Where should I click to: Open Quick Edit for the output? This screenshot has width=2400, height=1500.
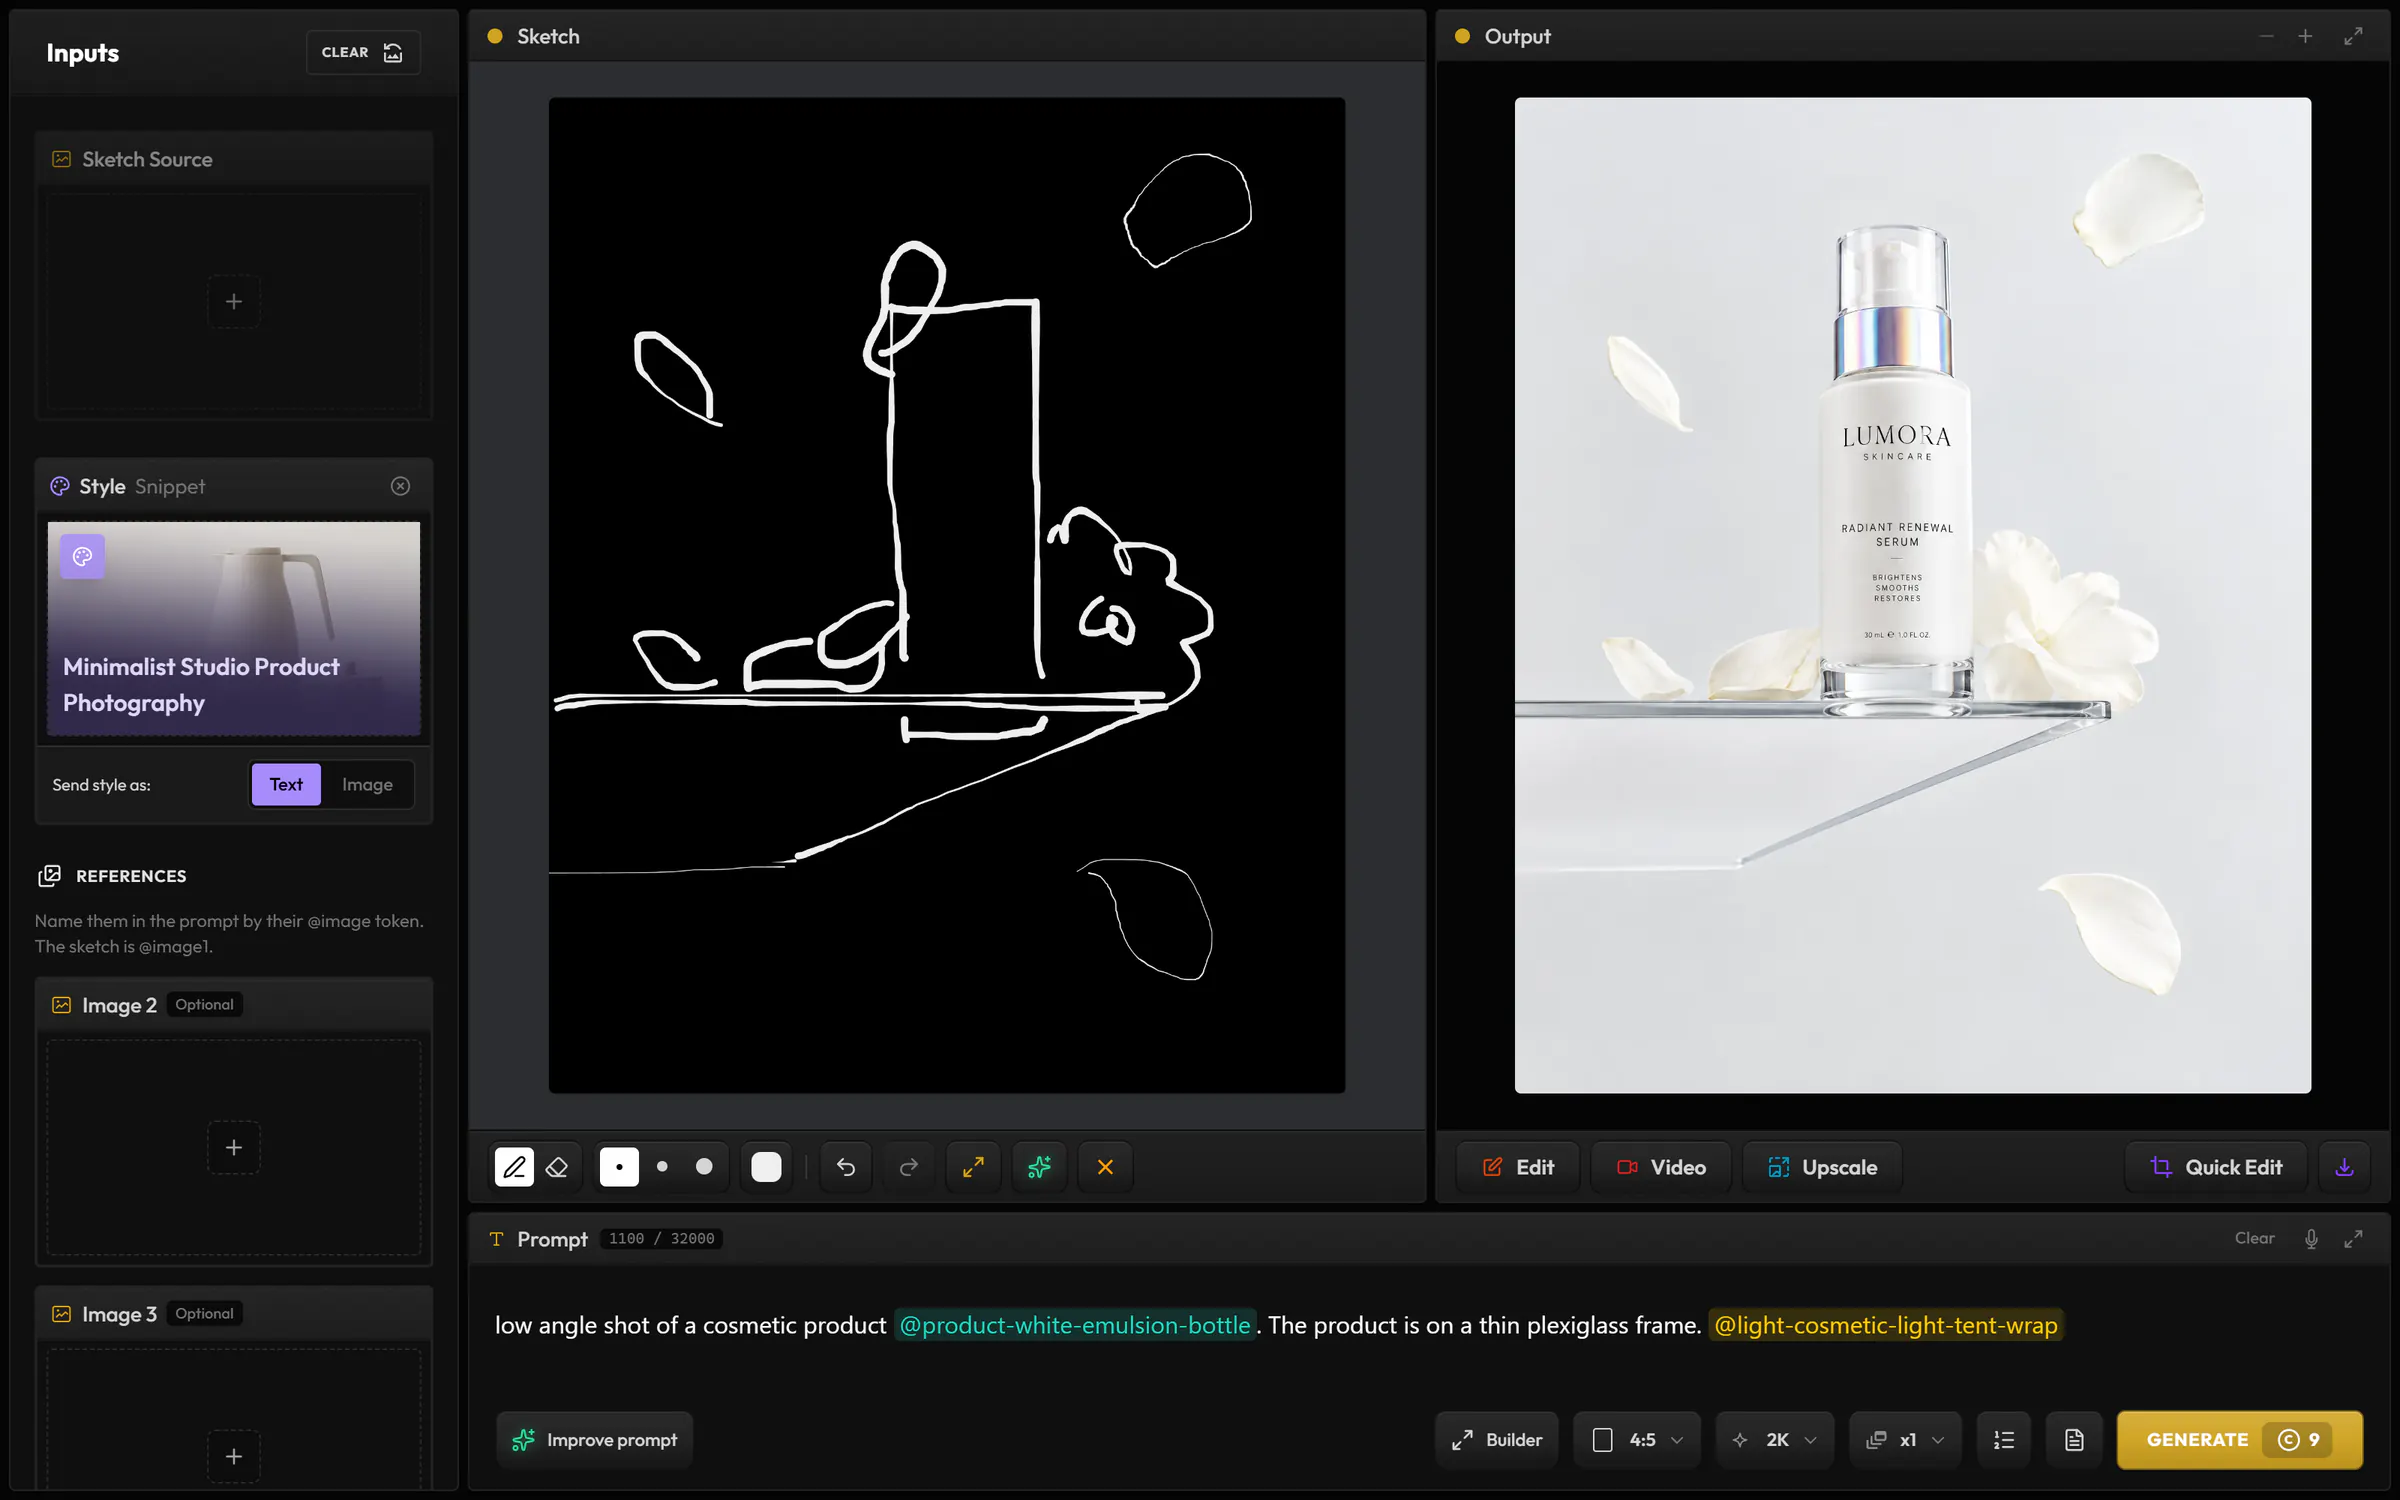coord(2216,1167)
